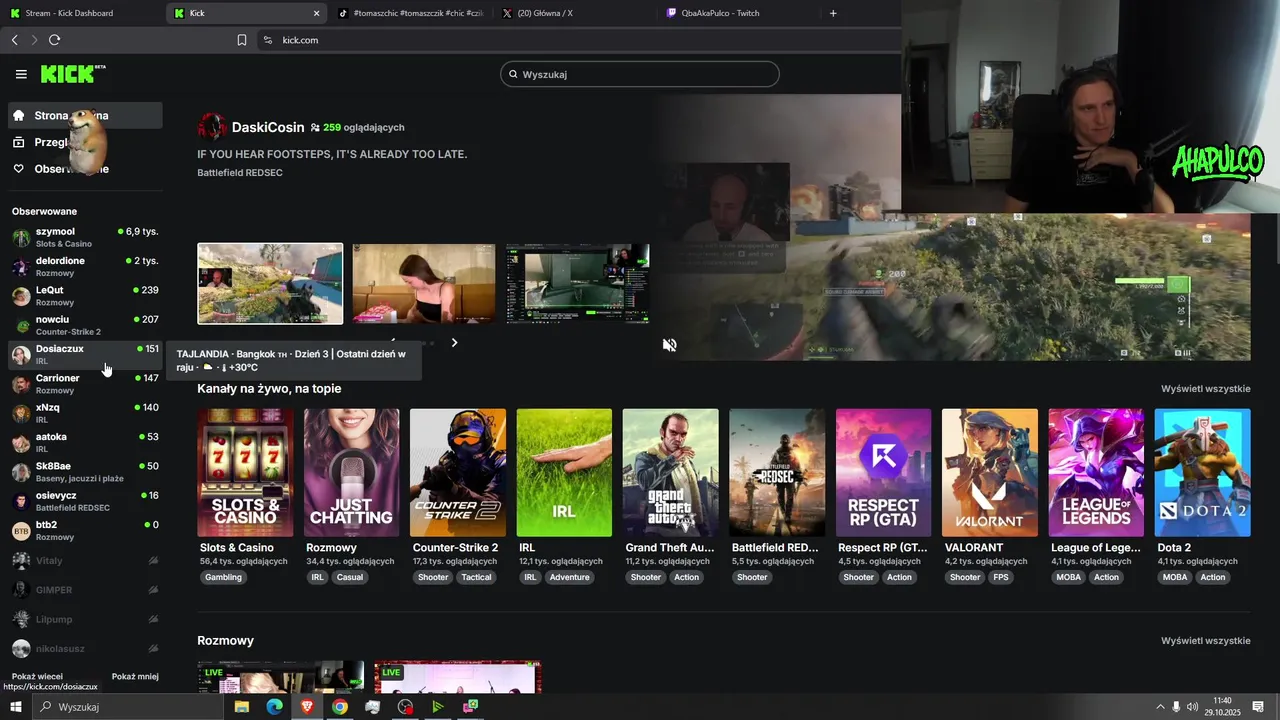This screenshot has height=720, width=1280.
Task: Collapse list with Pokaż mniej
Action: coord(135,676)
